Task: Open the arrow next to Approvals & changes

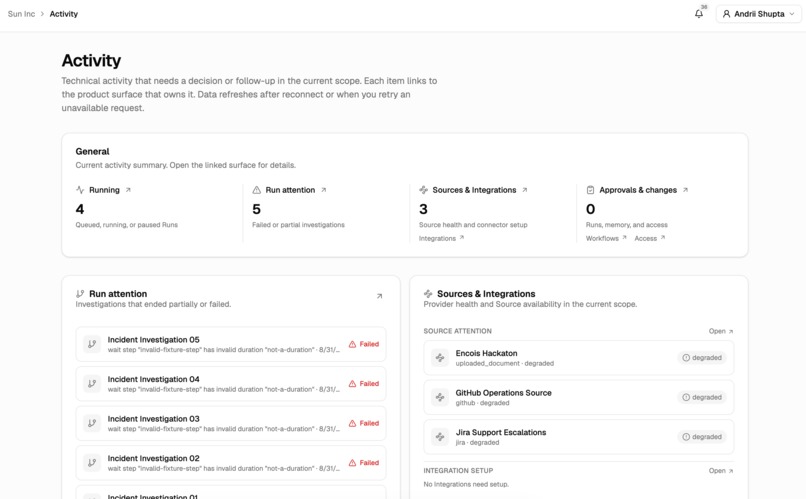Action: coord(685,190)
